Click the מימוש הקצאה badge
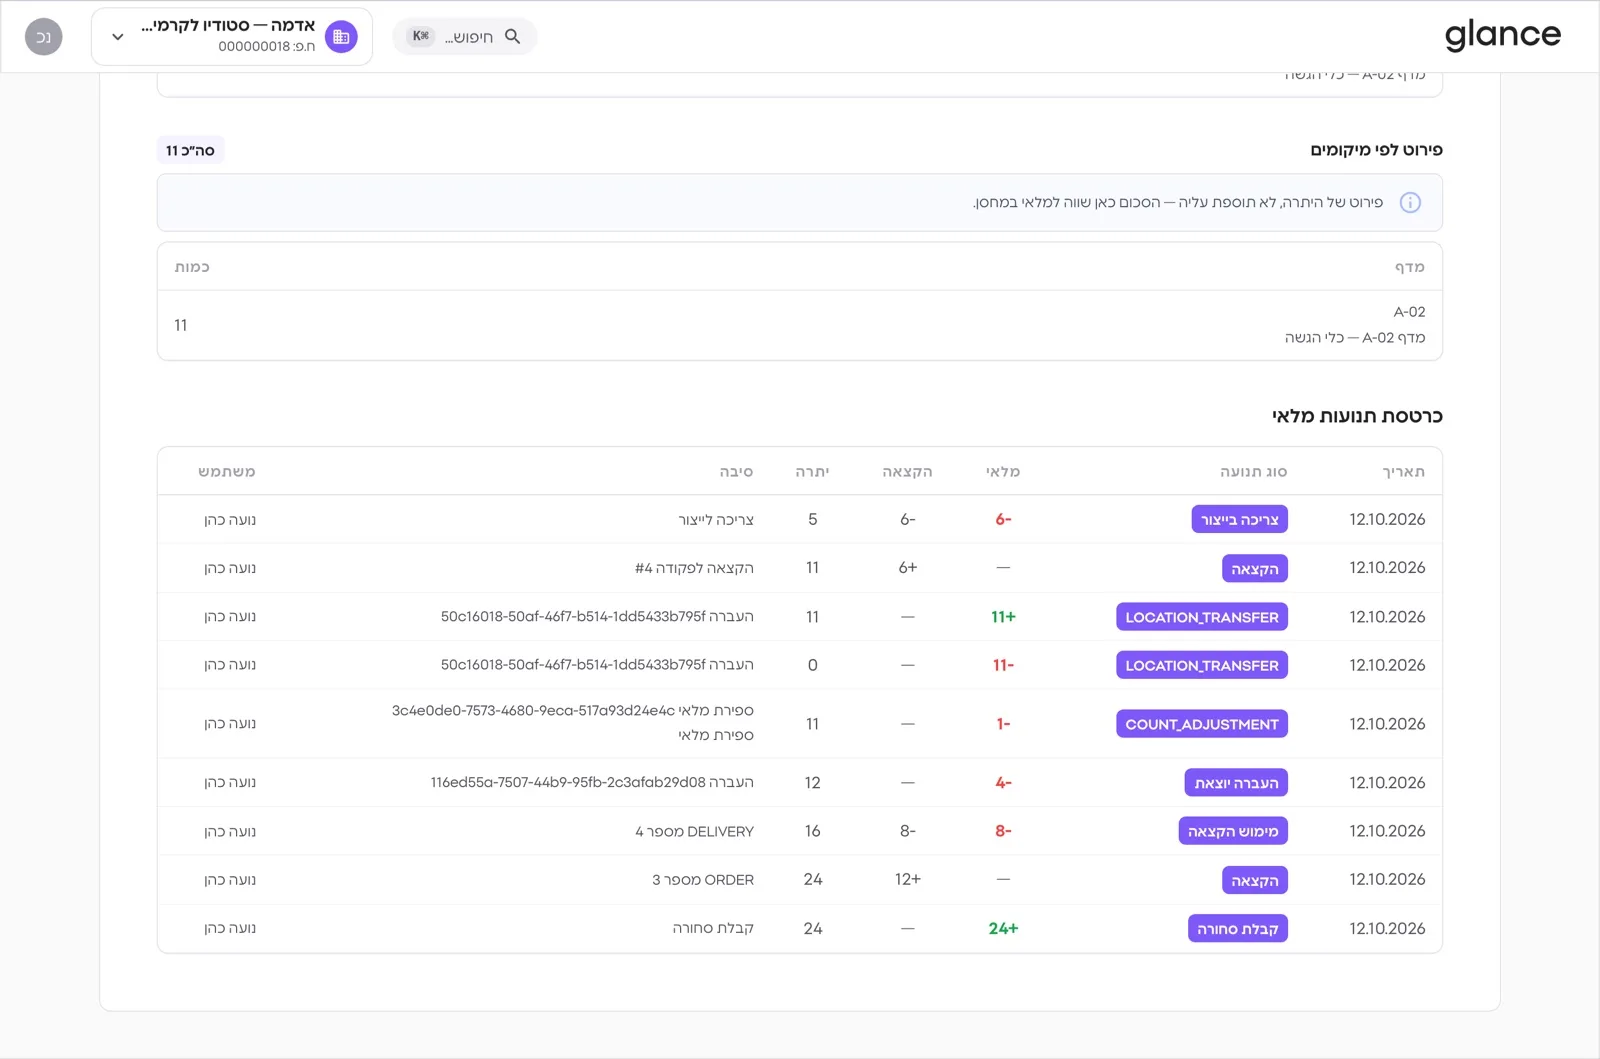 [x=1233, y=831]
